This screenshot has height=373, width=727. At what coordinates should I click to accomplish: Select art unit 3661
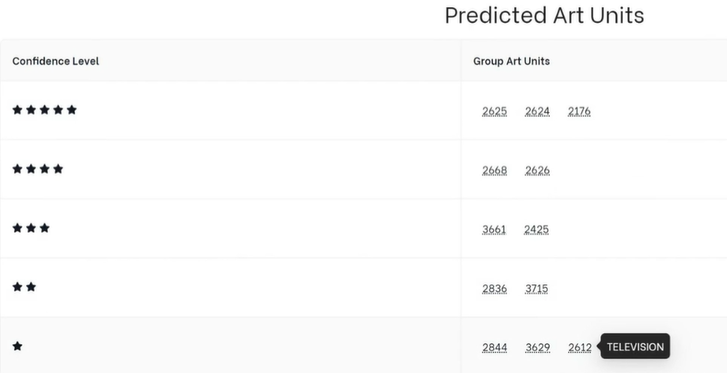494,229
